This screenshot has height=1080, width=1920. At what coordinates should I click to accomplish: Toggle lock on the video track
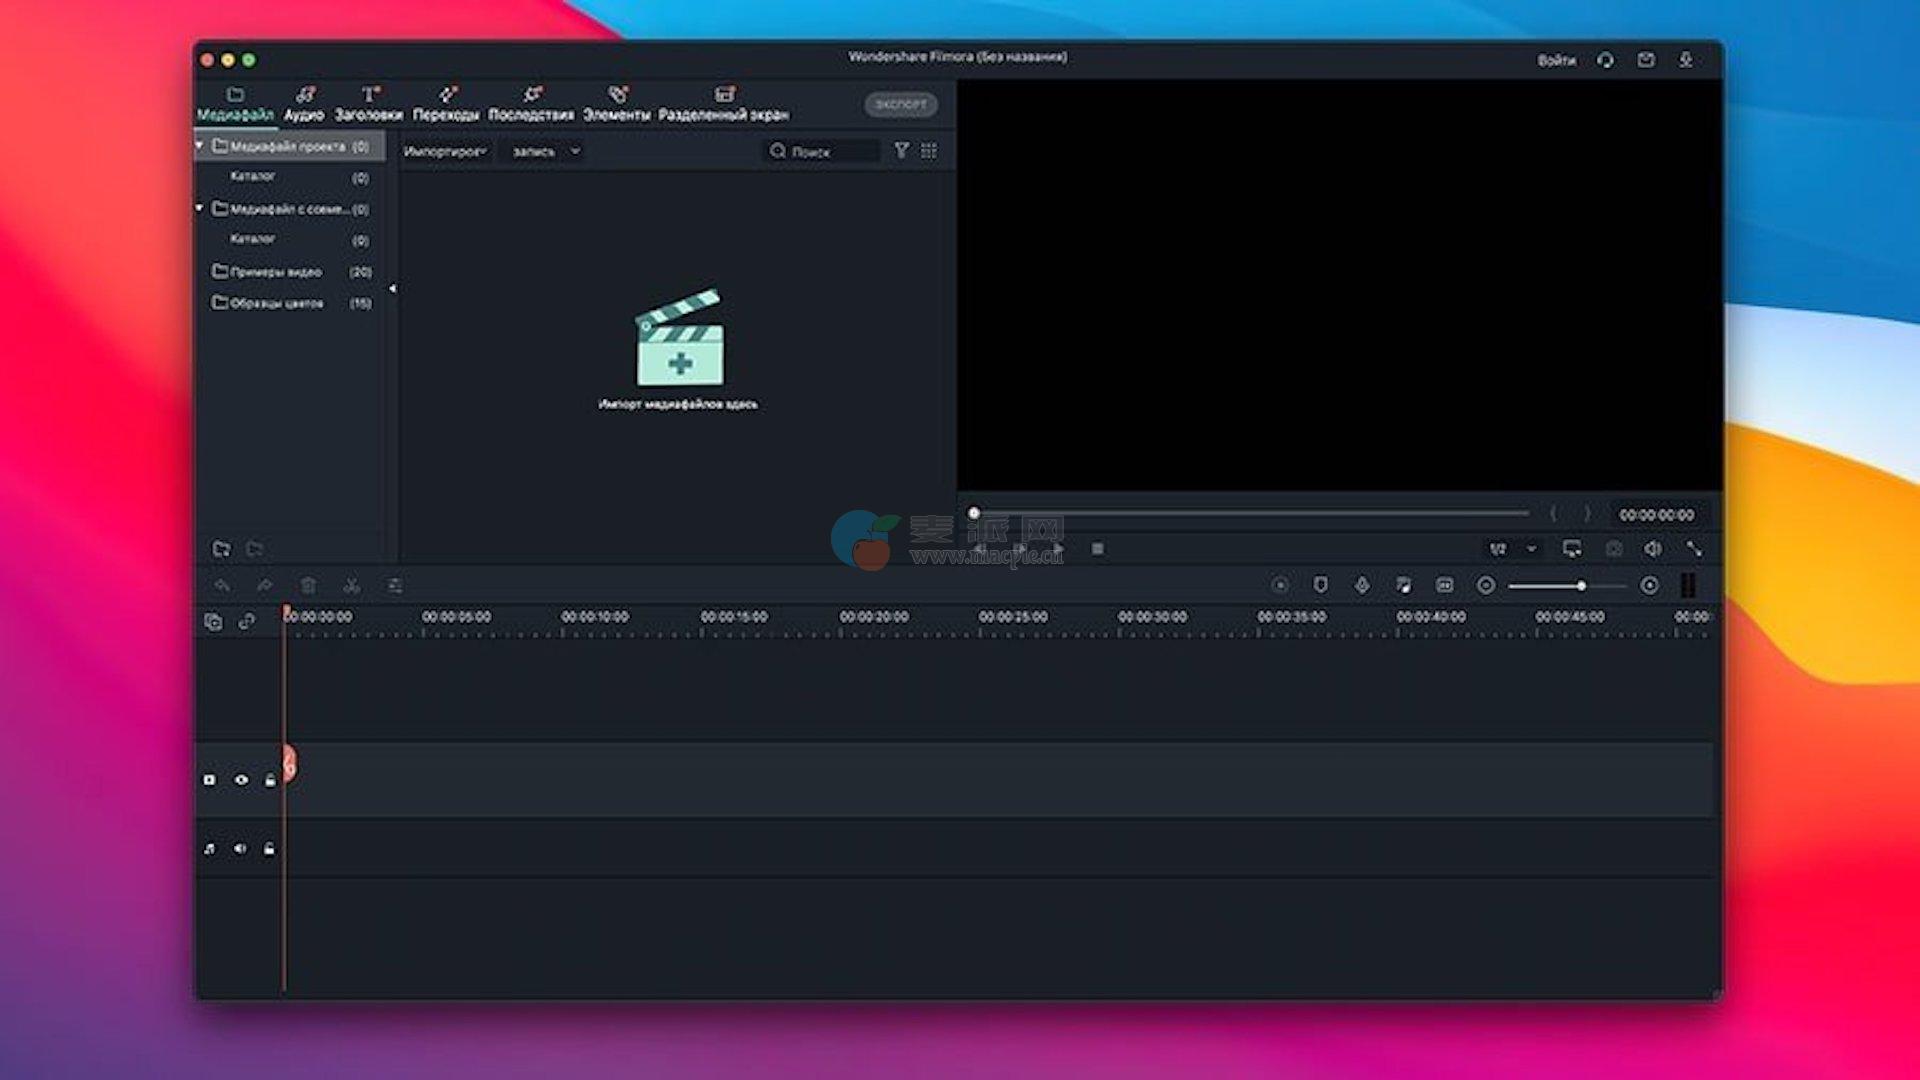coord(270,780)
